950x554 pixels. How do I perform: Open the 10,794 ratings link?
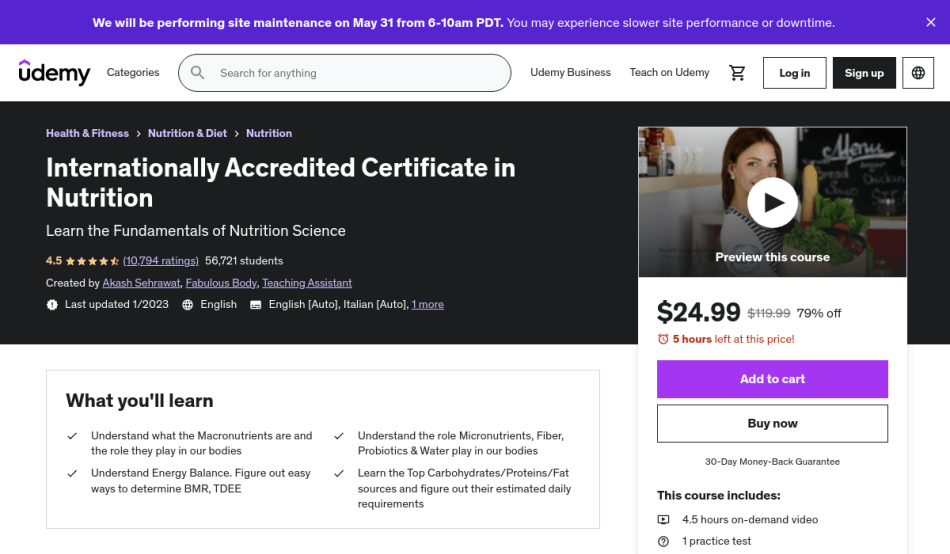click(x=161, y=261)
